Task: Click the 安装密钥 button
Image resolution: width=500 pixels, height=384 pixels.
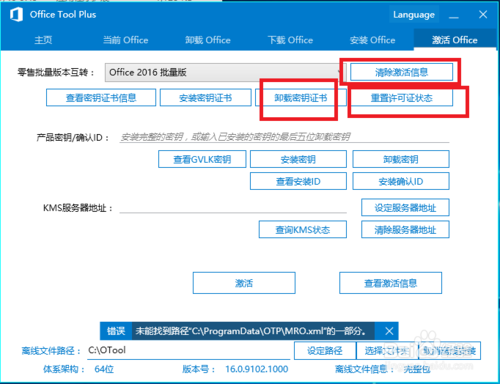Action: 298,159
